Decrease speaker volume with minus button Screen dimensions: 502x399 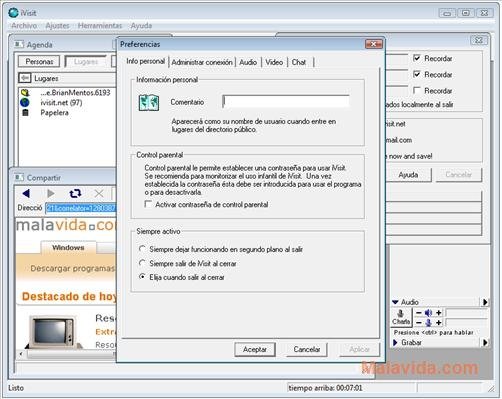(419, 313)
